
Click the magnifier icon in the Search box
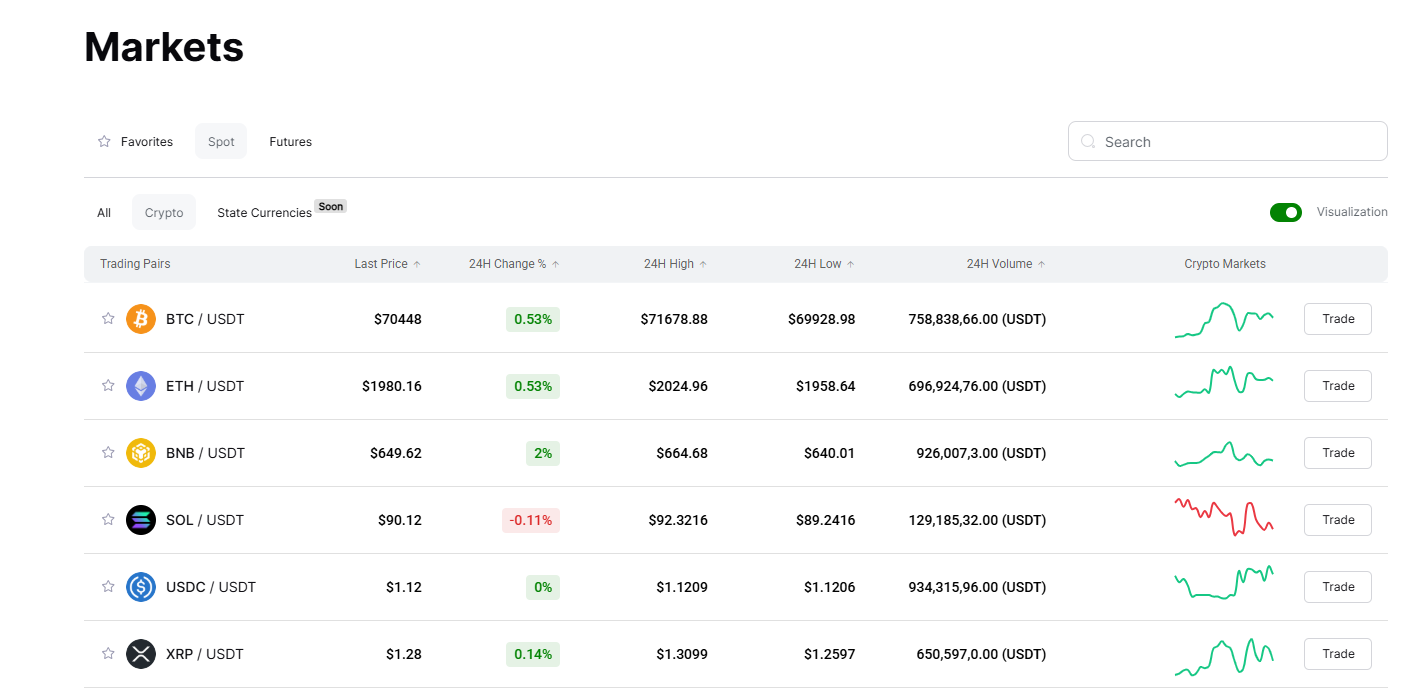(1088, 142)
